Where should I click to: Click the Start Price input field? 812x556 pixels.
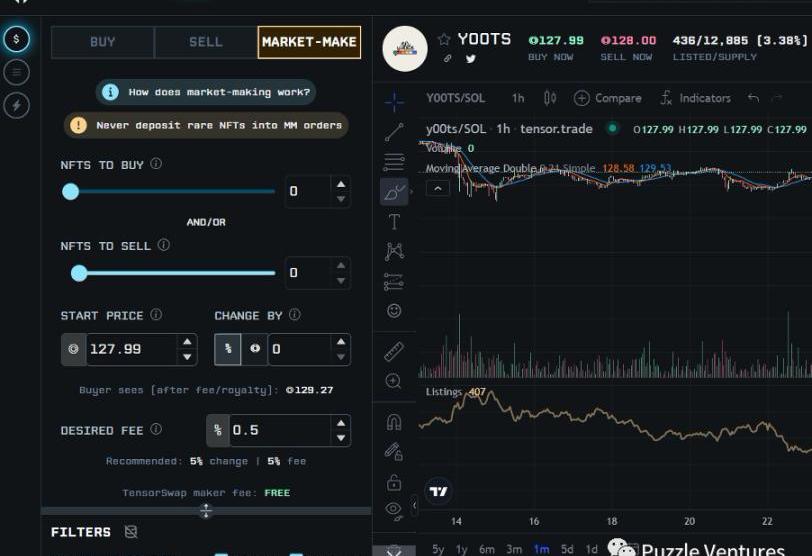tap(130, 349)
